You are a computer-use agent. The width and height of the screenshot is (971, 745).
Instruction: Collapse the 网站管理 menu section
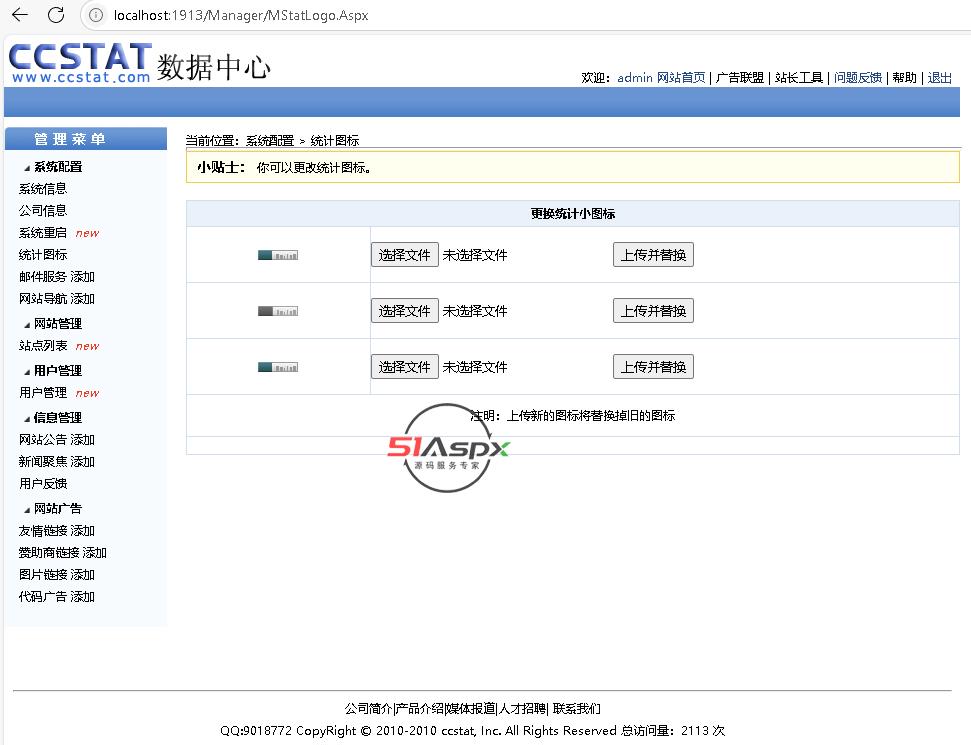[27, 325]
